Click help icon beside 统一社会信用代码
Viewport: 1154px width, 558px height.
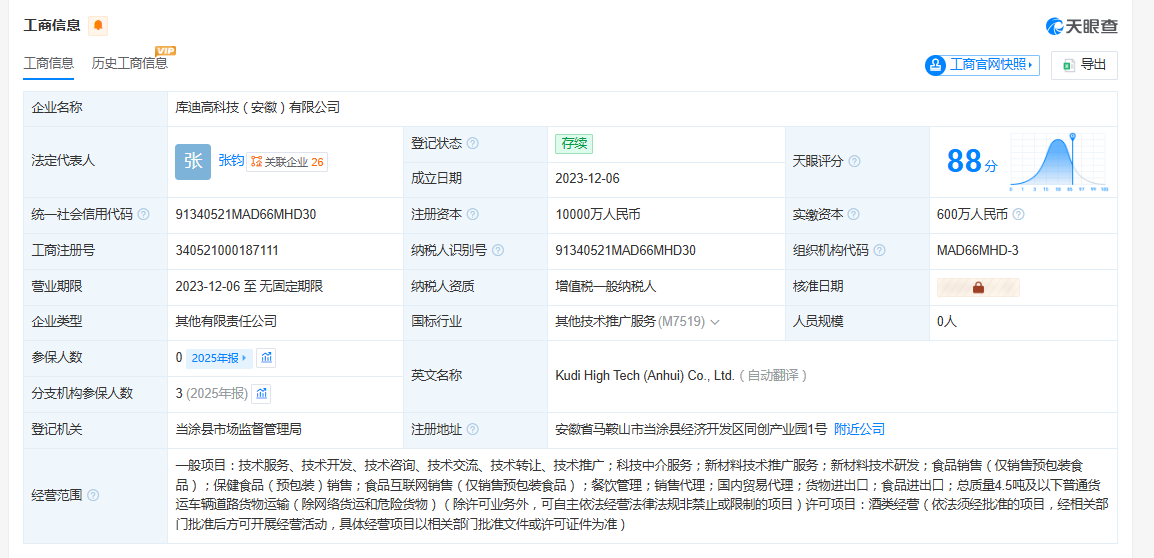tap(144, 215)
